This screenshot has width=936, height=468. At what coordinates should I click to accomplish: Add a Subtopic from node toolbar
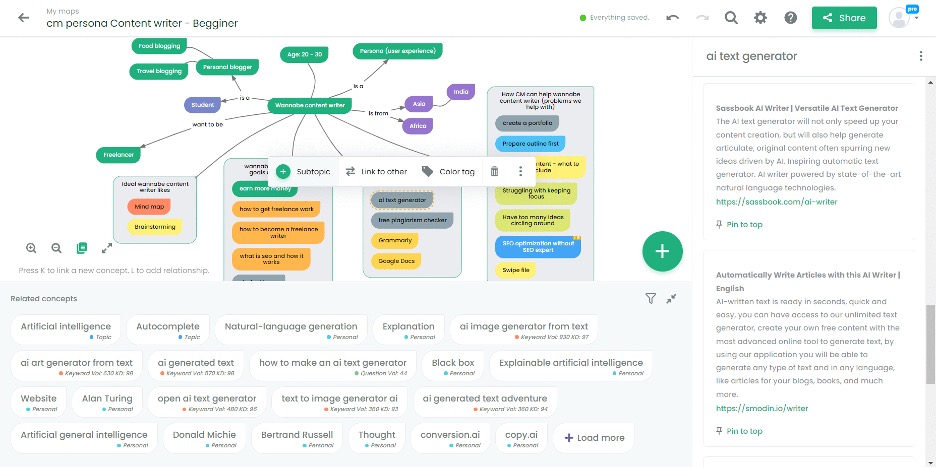(303, 172)
